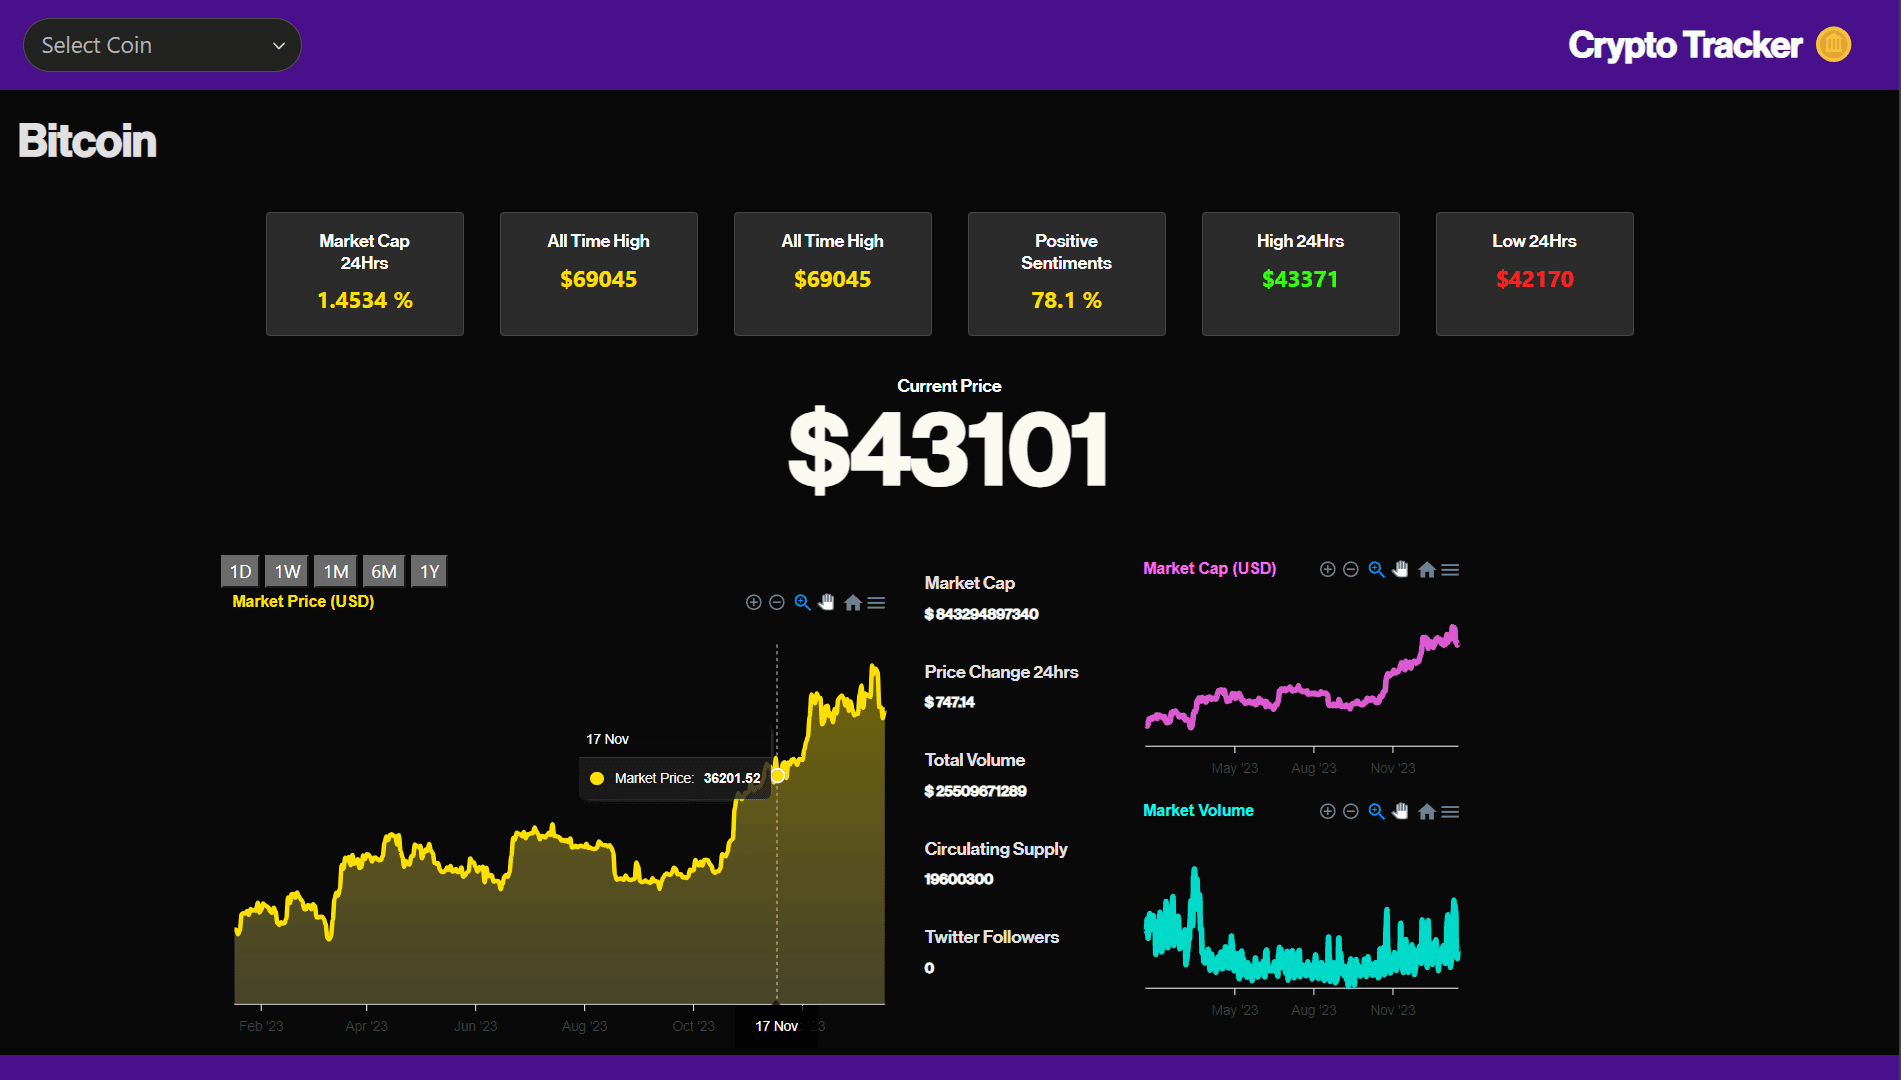This screenshot has width=1901, height=1080.
Task: Click the Twitter Followers label
Action: 991,937
